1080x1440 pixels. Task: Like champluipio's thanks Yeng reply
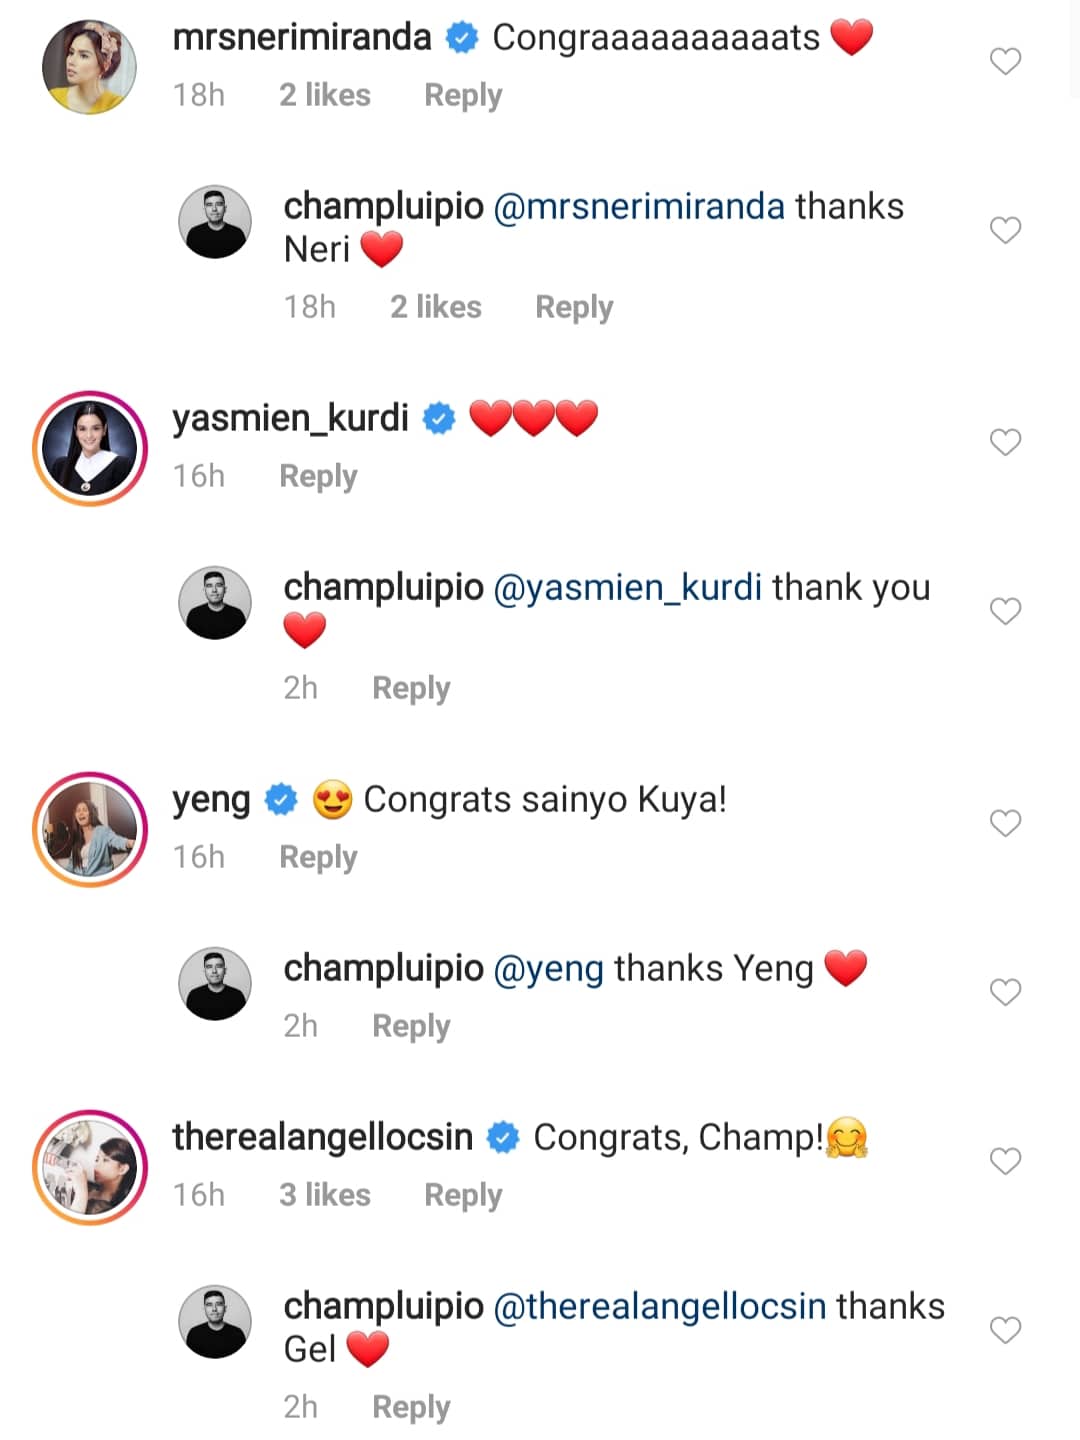[x=1005, y=992]
